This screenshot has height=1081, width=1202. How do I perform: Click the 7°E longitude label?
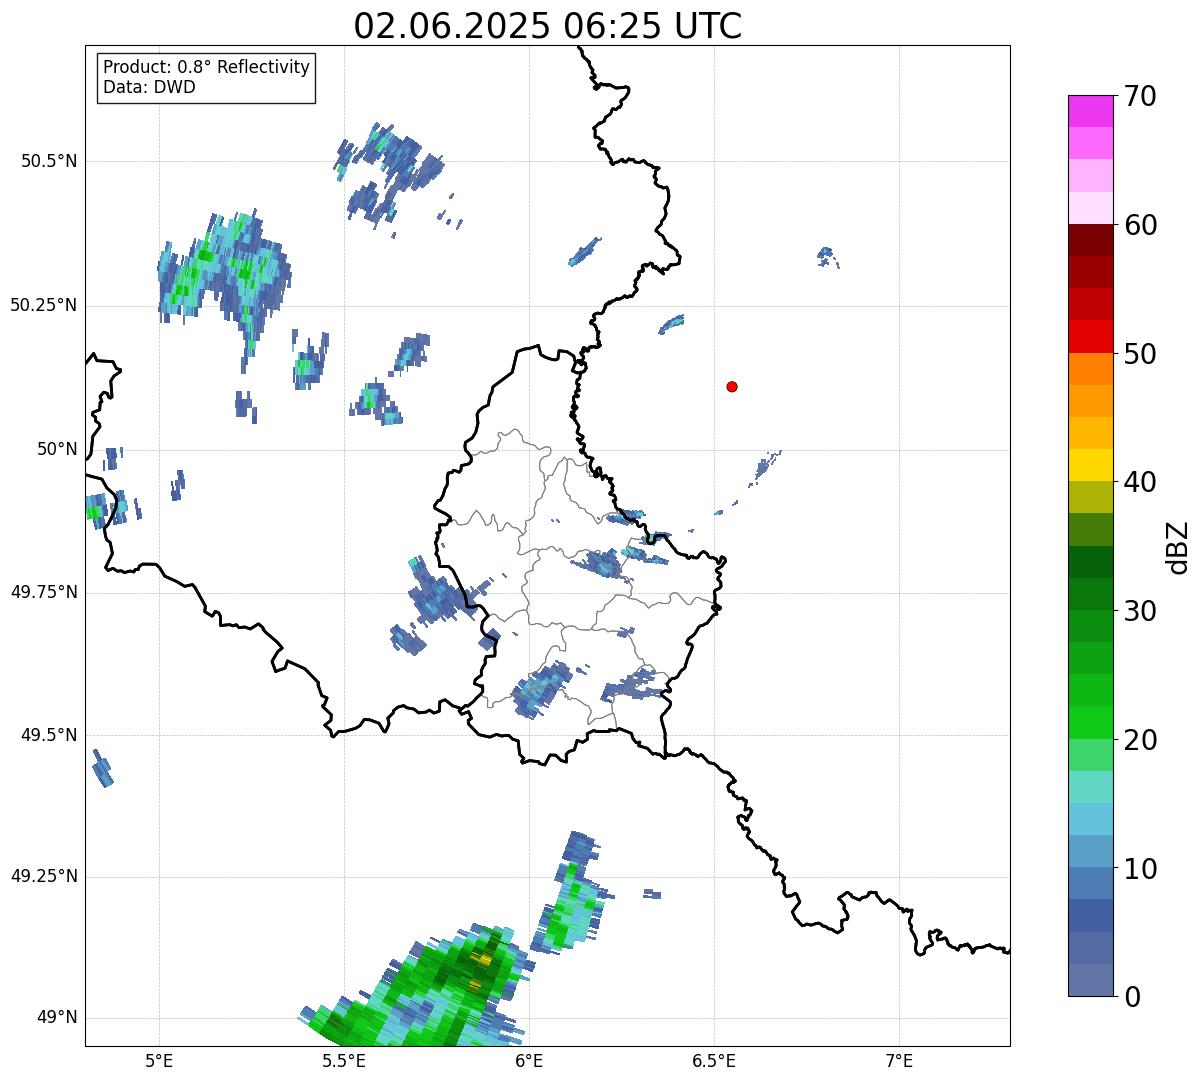pos(899,1060)
